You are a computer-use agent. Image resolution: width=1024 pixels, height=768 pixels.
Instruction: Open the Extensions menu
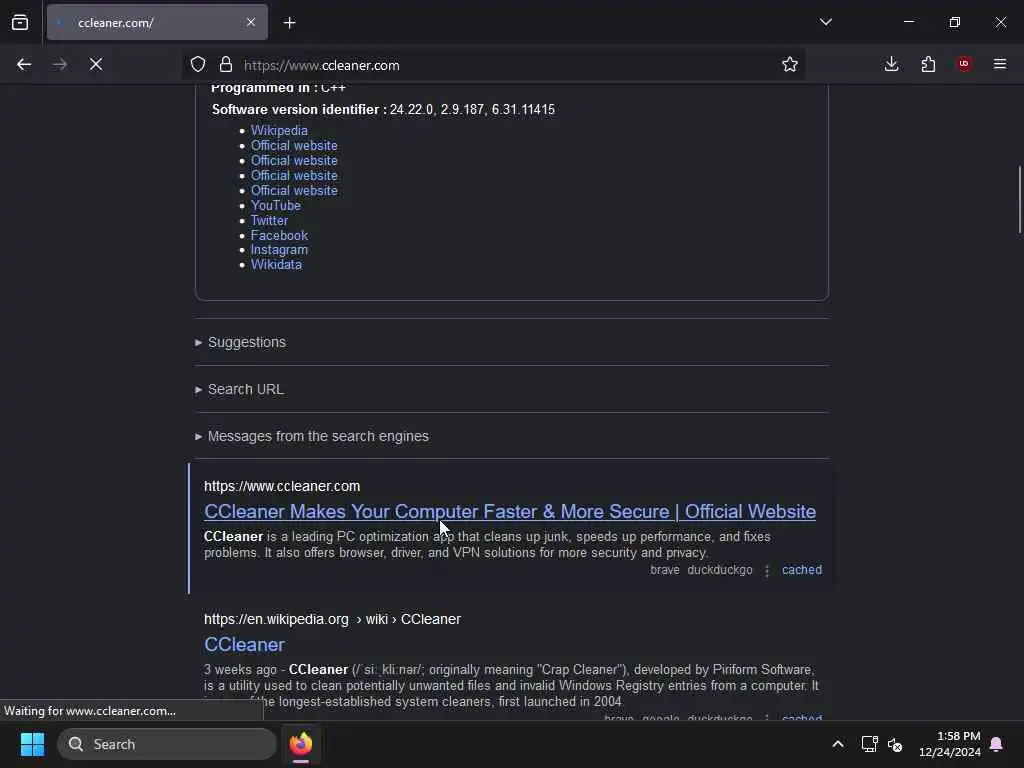(928, 65)
